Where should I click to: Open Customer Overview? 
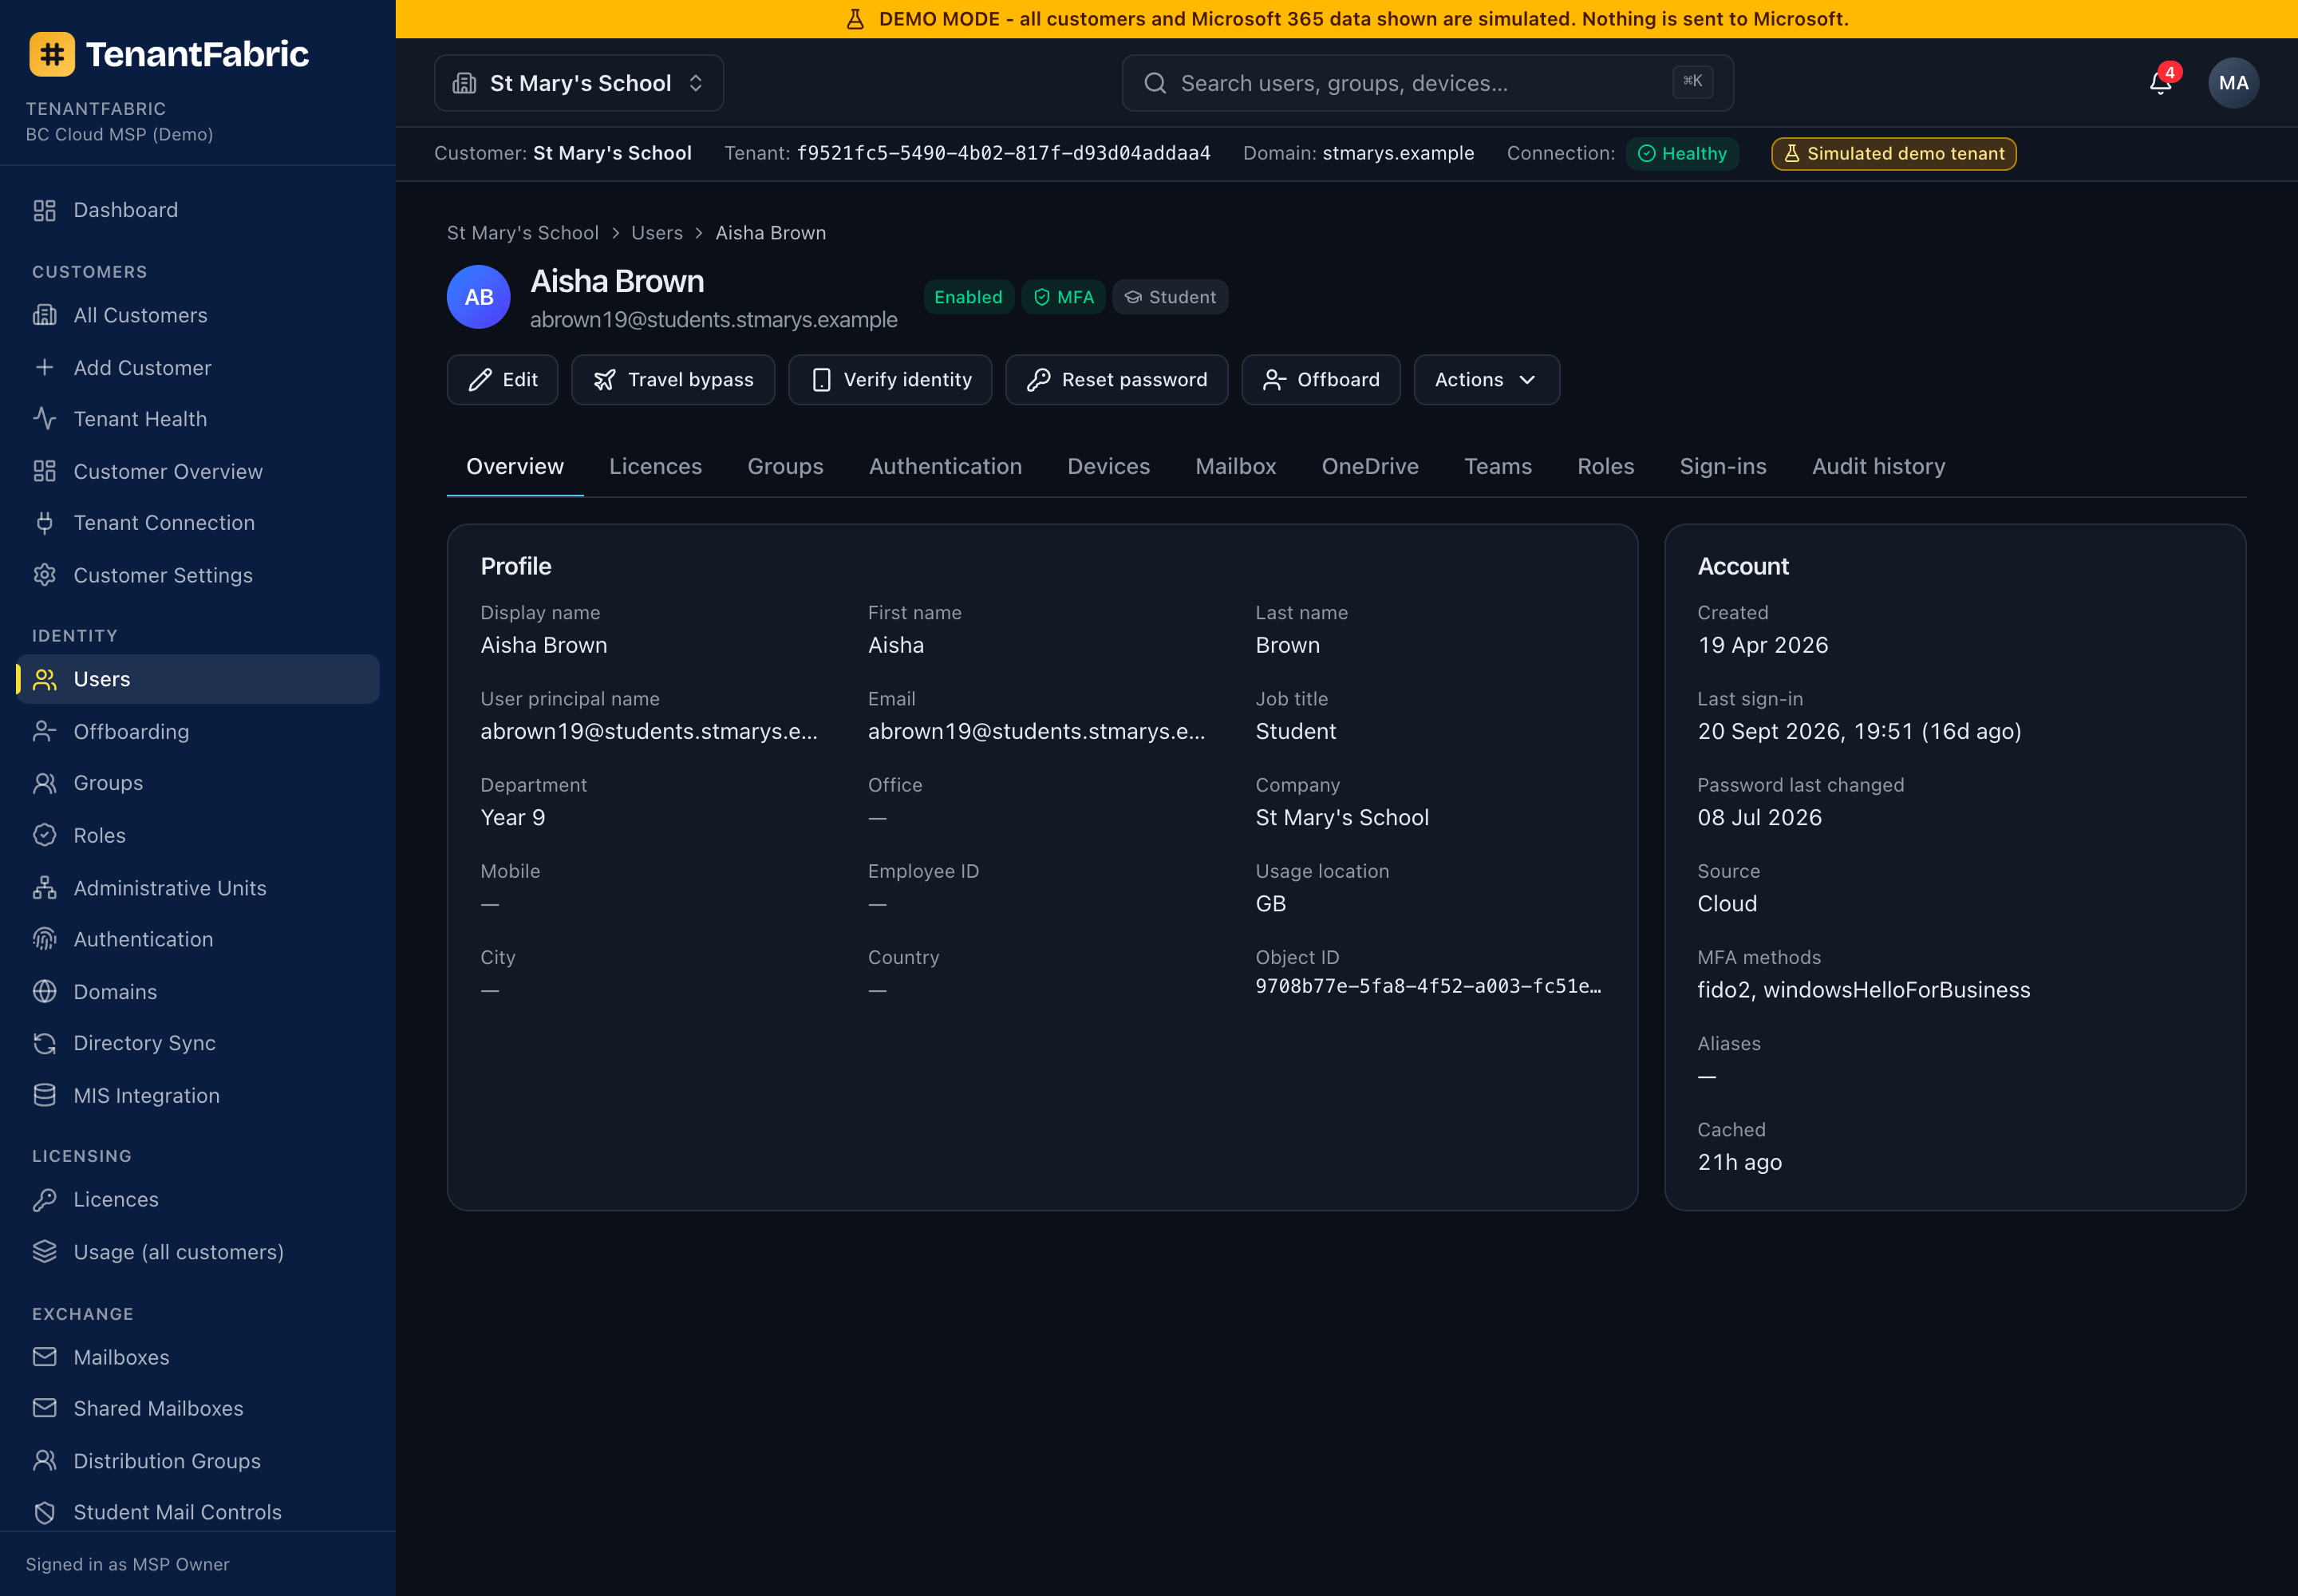[x=198, y=471]
